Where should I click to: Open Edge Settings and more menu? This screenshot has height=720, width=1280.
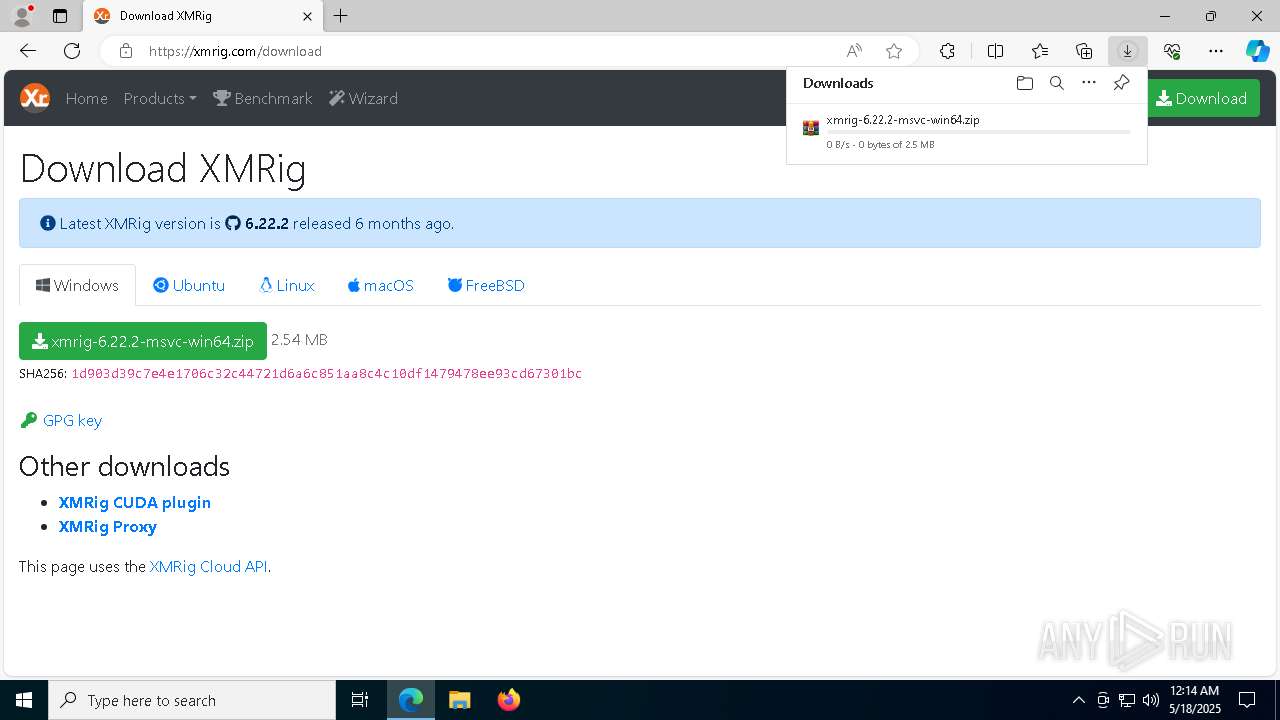tap(1216, 51)
